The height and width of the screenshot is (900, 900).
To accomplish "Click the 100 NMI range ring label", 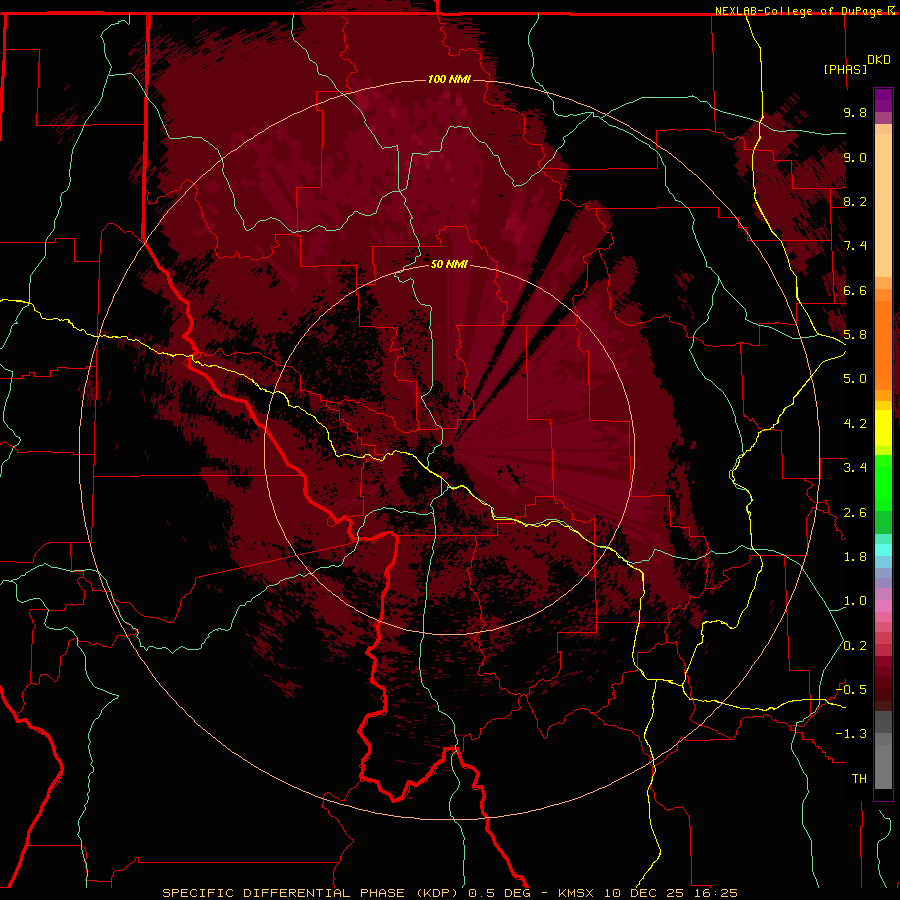I will pos(449,79).
